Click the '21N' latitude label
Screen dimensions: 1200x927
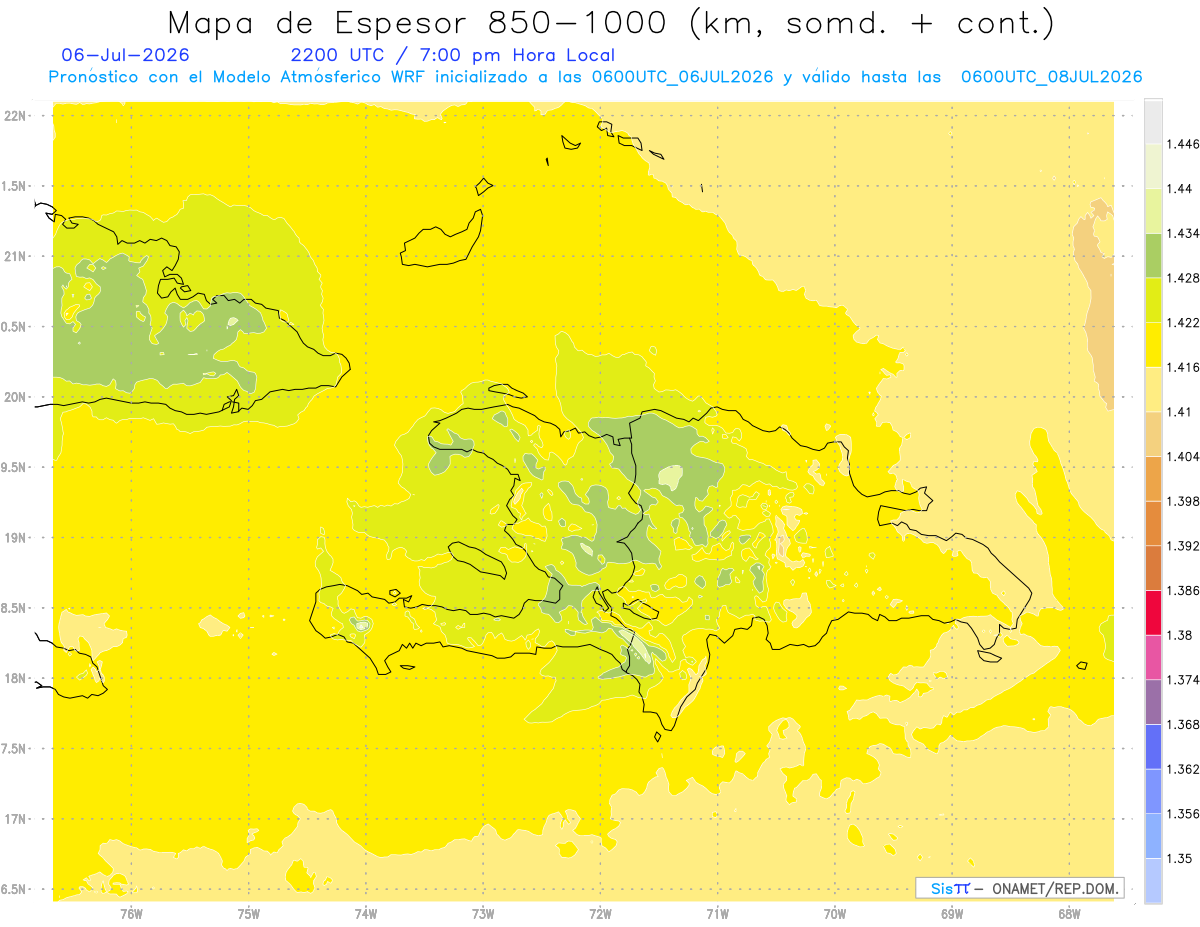(16, 257)
